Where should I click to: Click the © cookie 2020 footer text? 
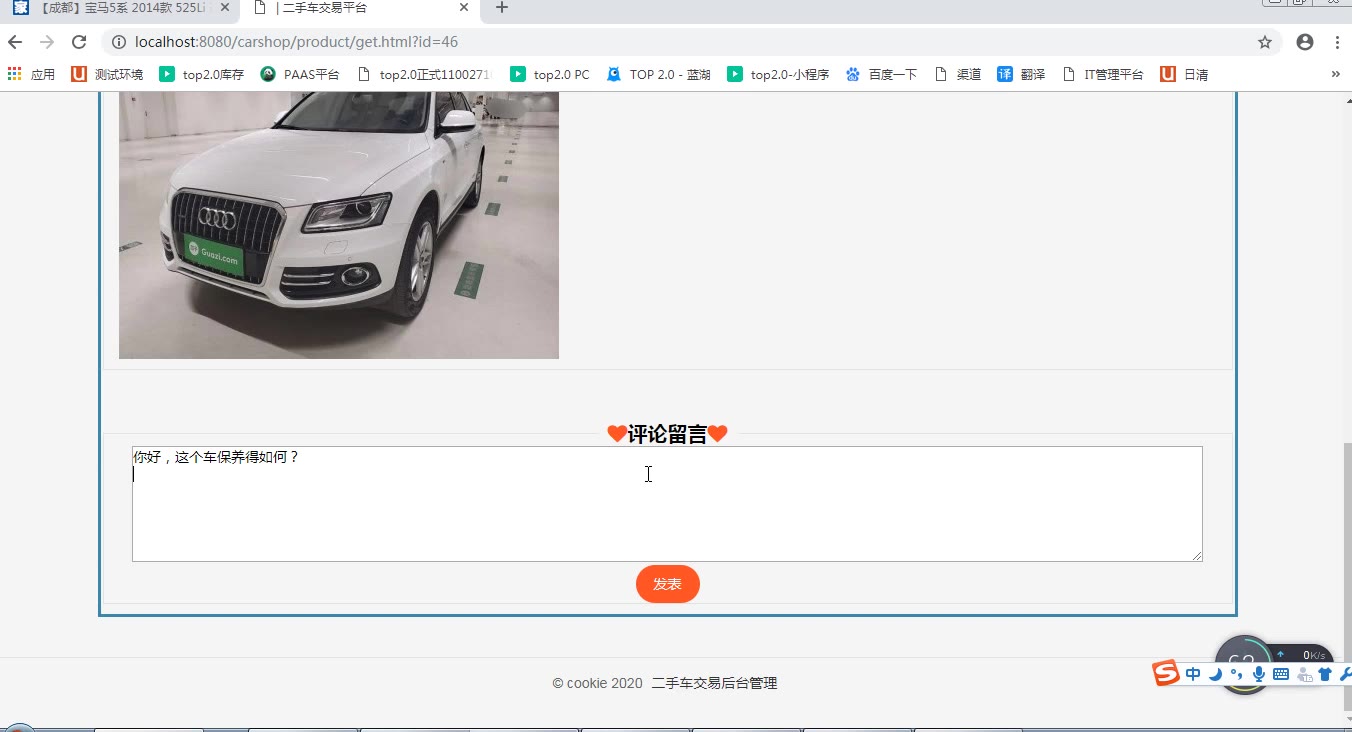click(x=597, y=683)
